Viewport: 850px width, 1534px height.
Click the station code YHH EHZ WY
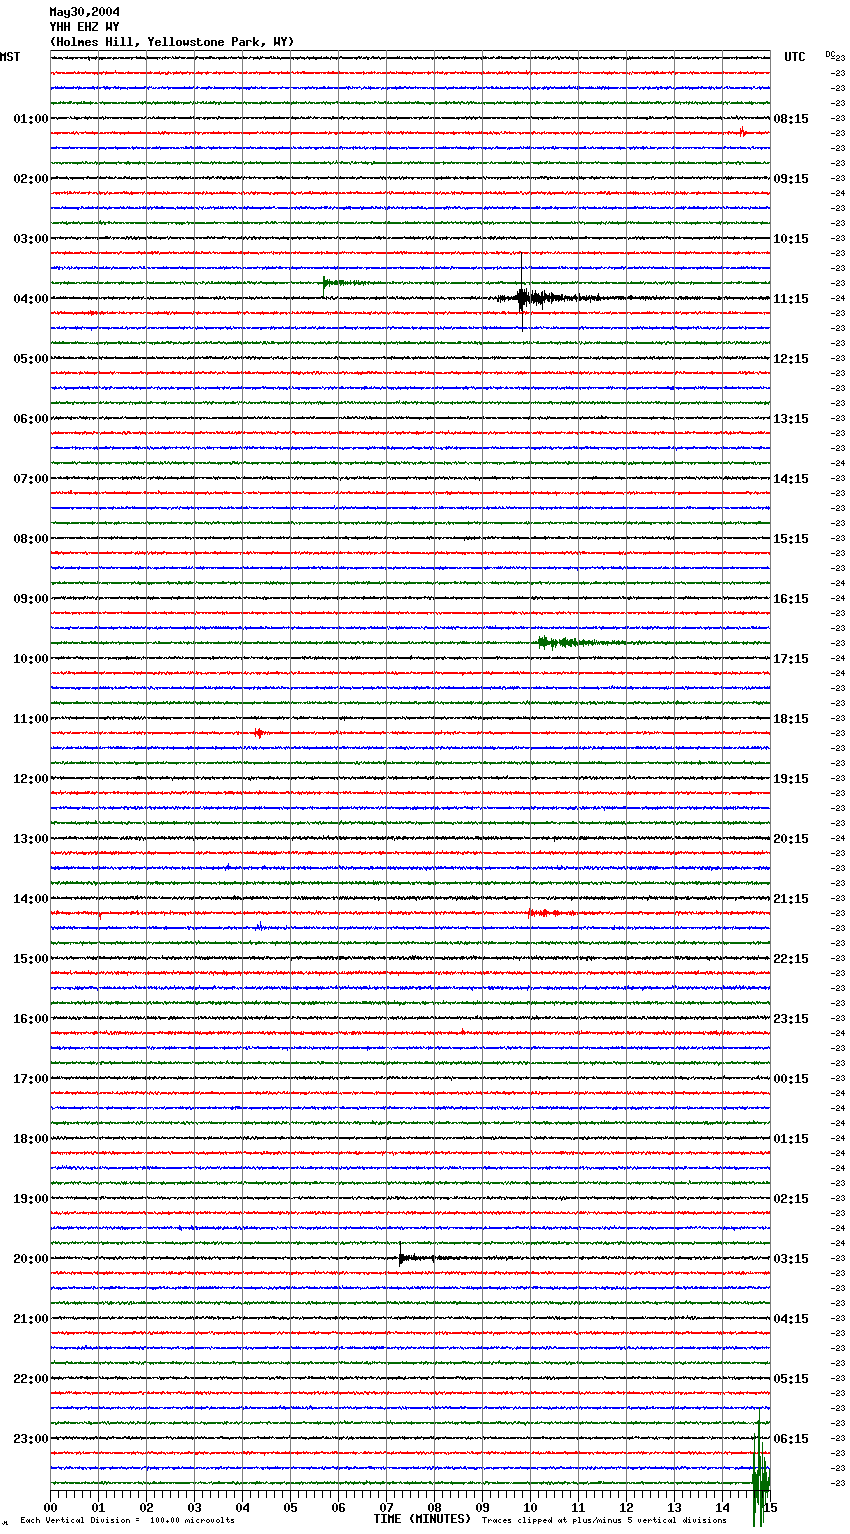[x=84, y=27]
